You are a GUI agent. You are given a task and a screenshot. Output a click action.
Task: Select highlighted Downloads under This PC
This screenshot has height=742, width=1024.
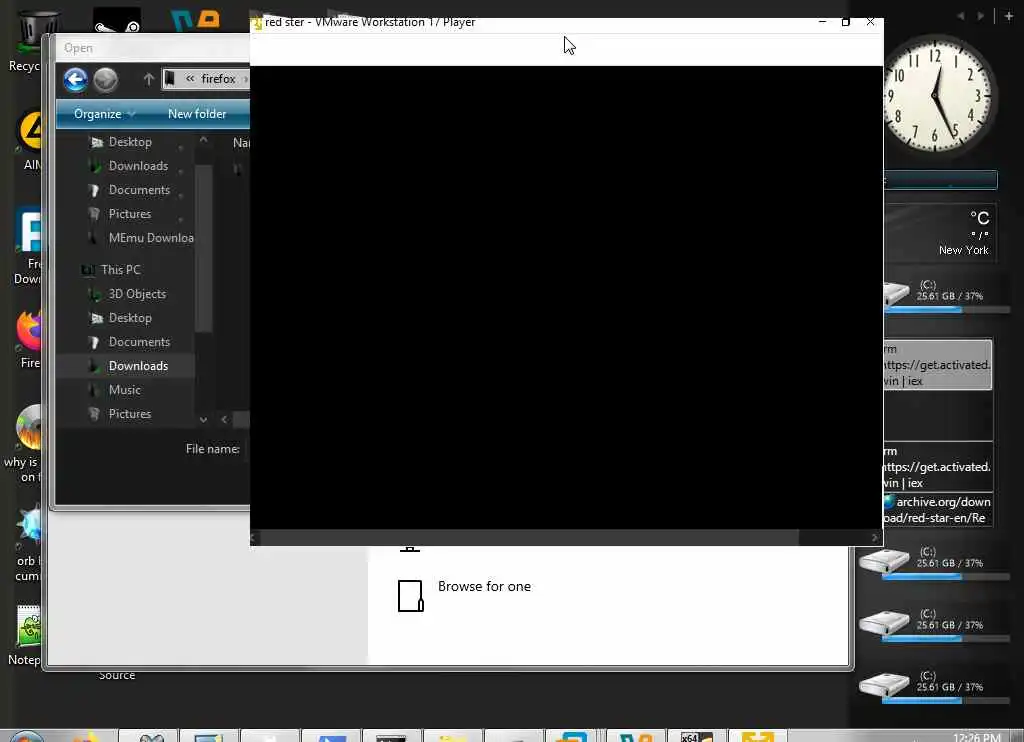point(125,366)
